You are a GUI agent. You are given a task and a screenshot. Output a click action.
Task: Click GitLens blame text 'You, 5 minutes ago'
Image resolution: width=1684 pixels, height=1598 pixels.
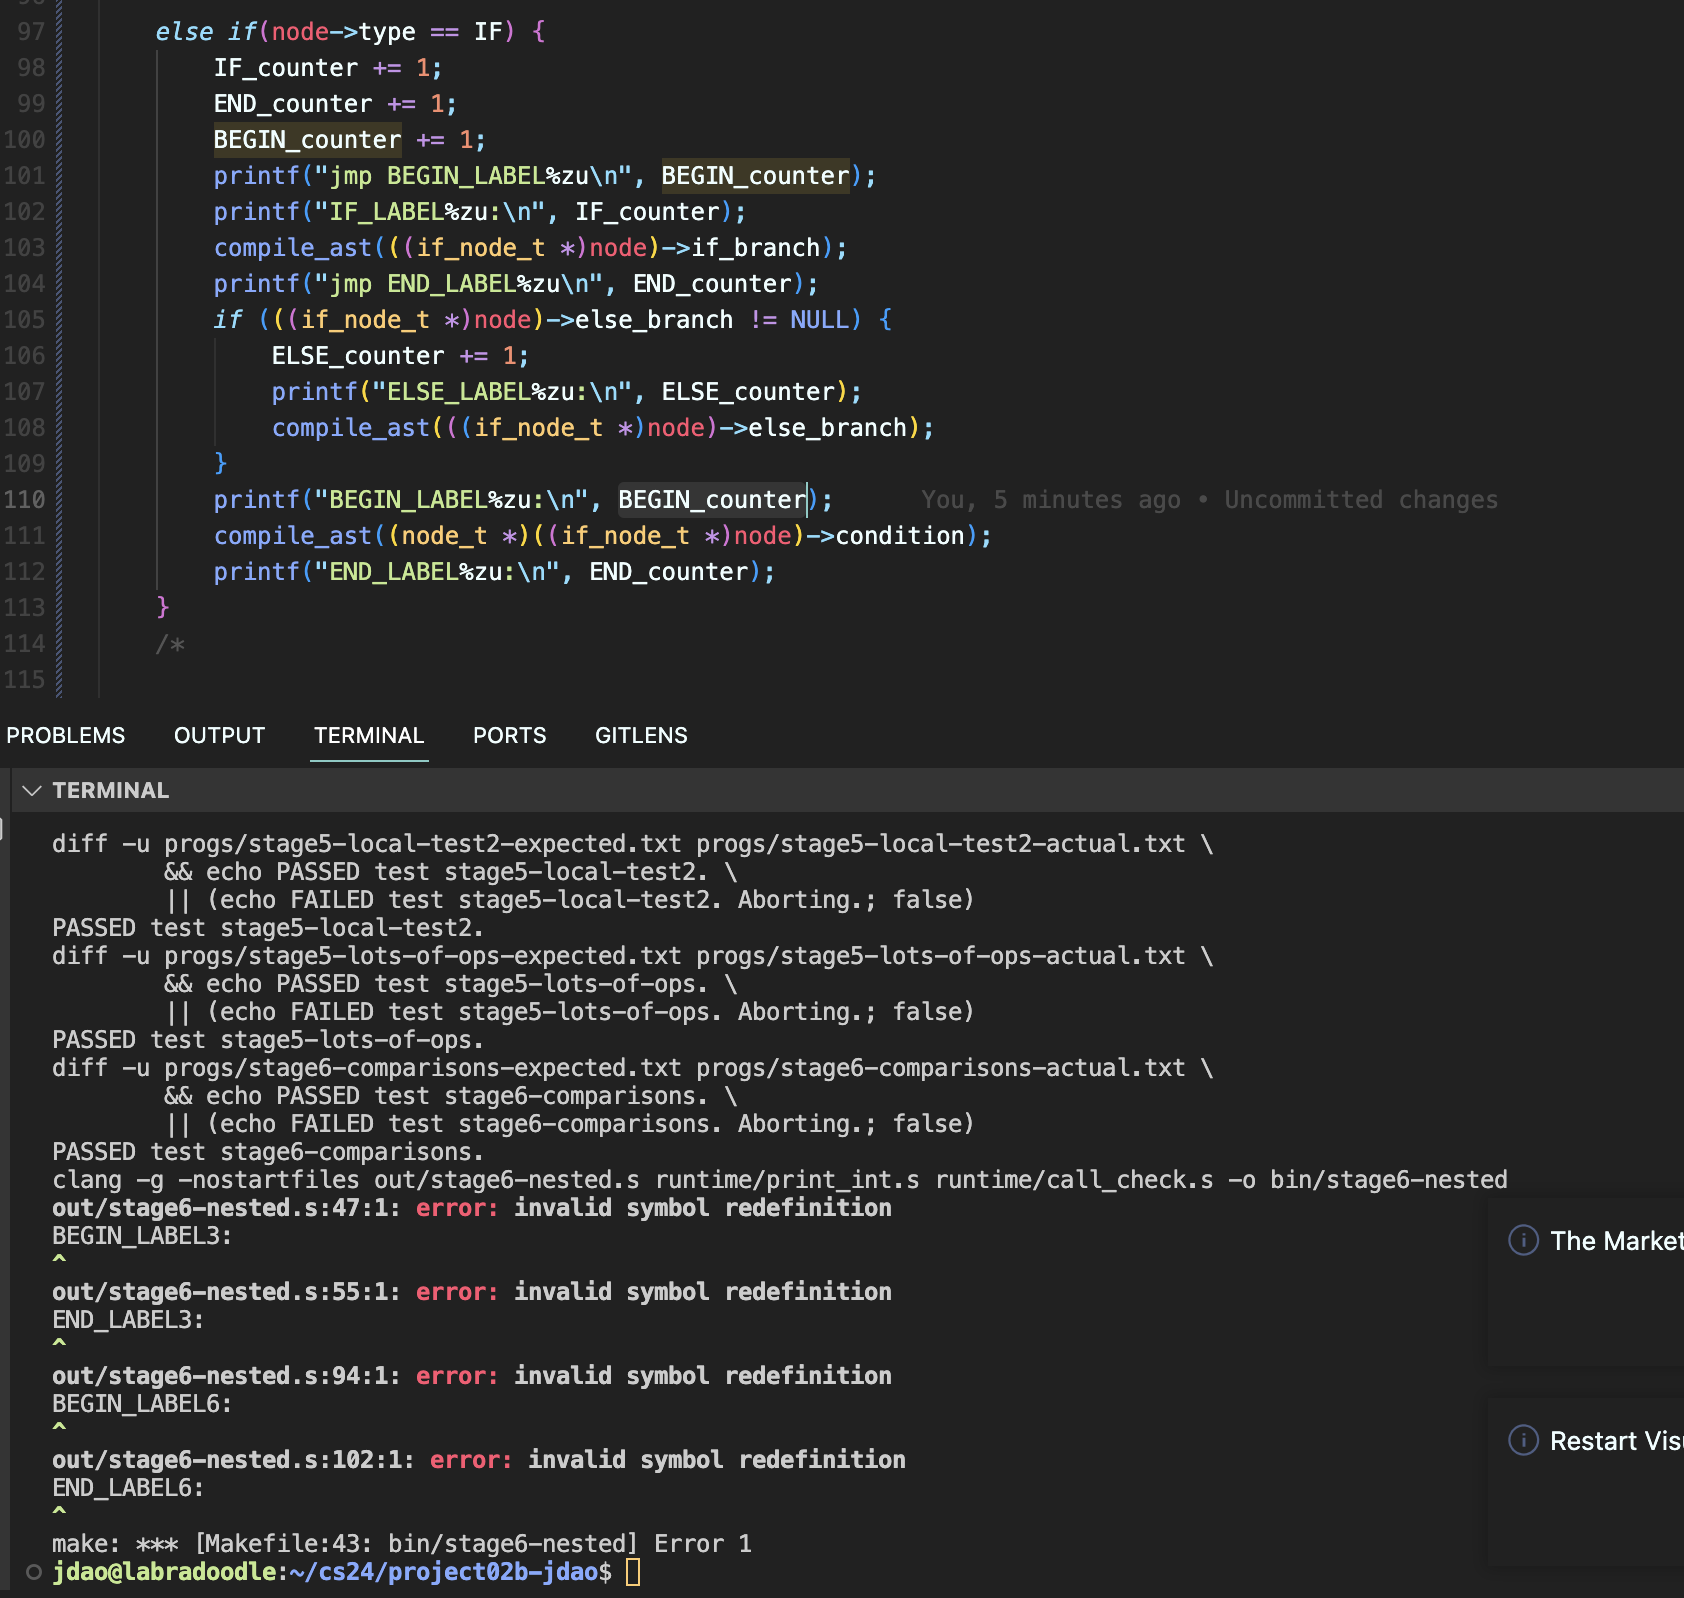(1050, 500)
